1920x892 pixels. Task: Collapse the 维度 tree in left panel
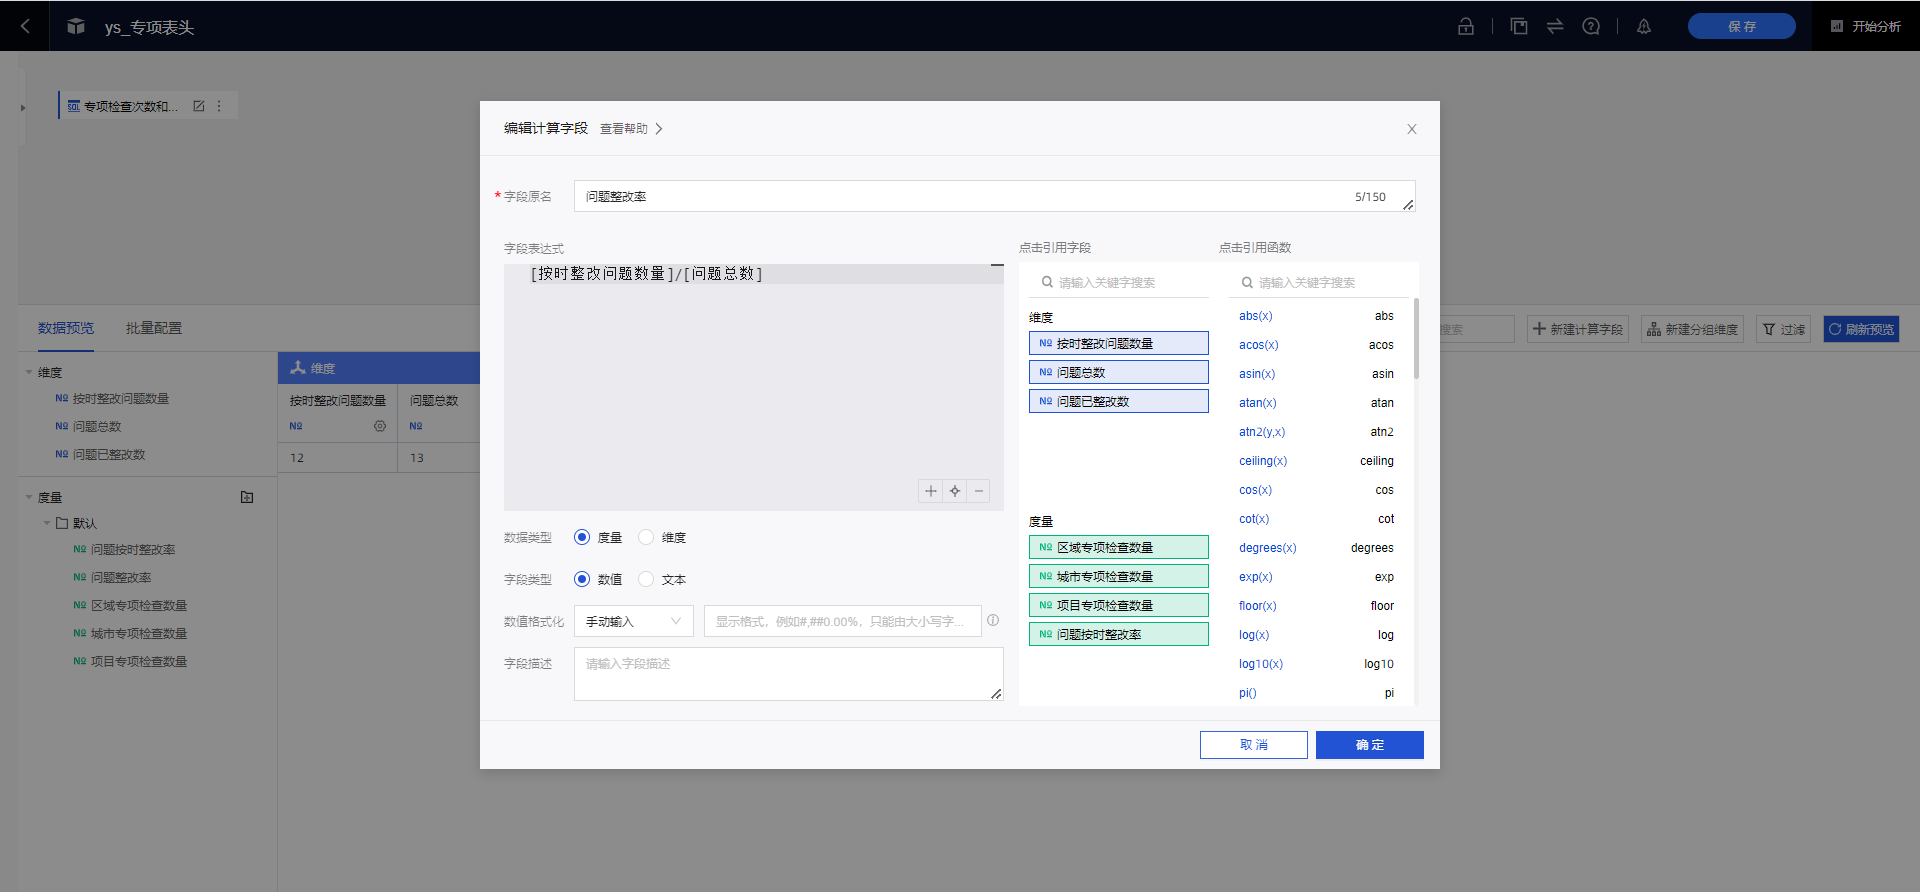(29, 372)
